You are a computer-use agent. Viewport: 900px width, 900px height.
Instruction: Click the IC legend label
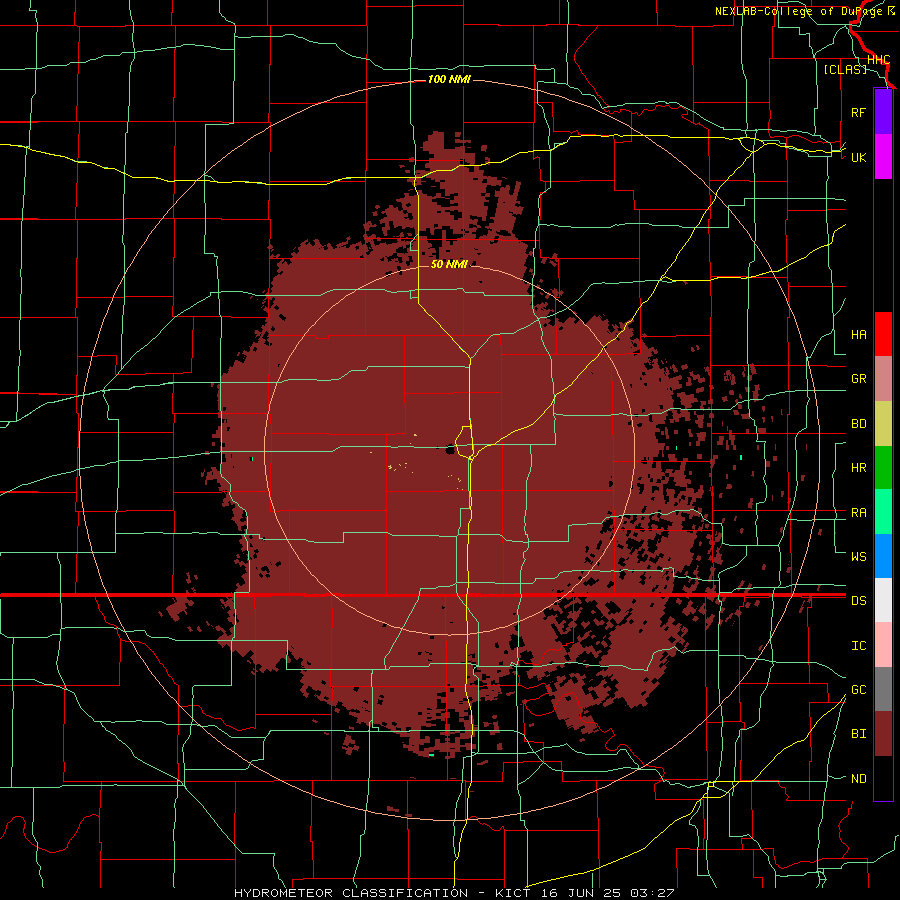[x=858, y=646]
